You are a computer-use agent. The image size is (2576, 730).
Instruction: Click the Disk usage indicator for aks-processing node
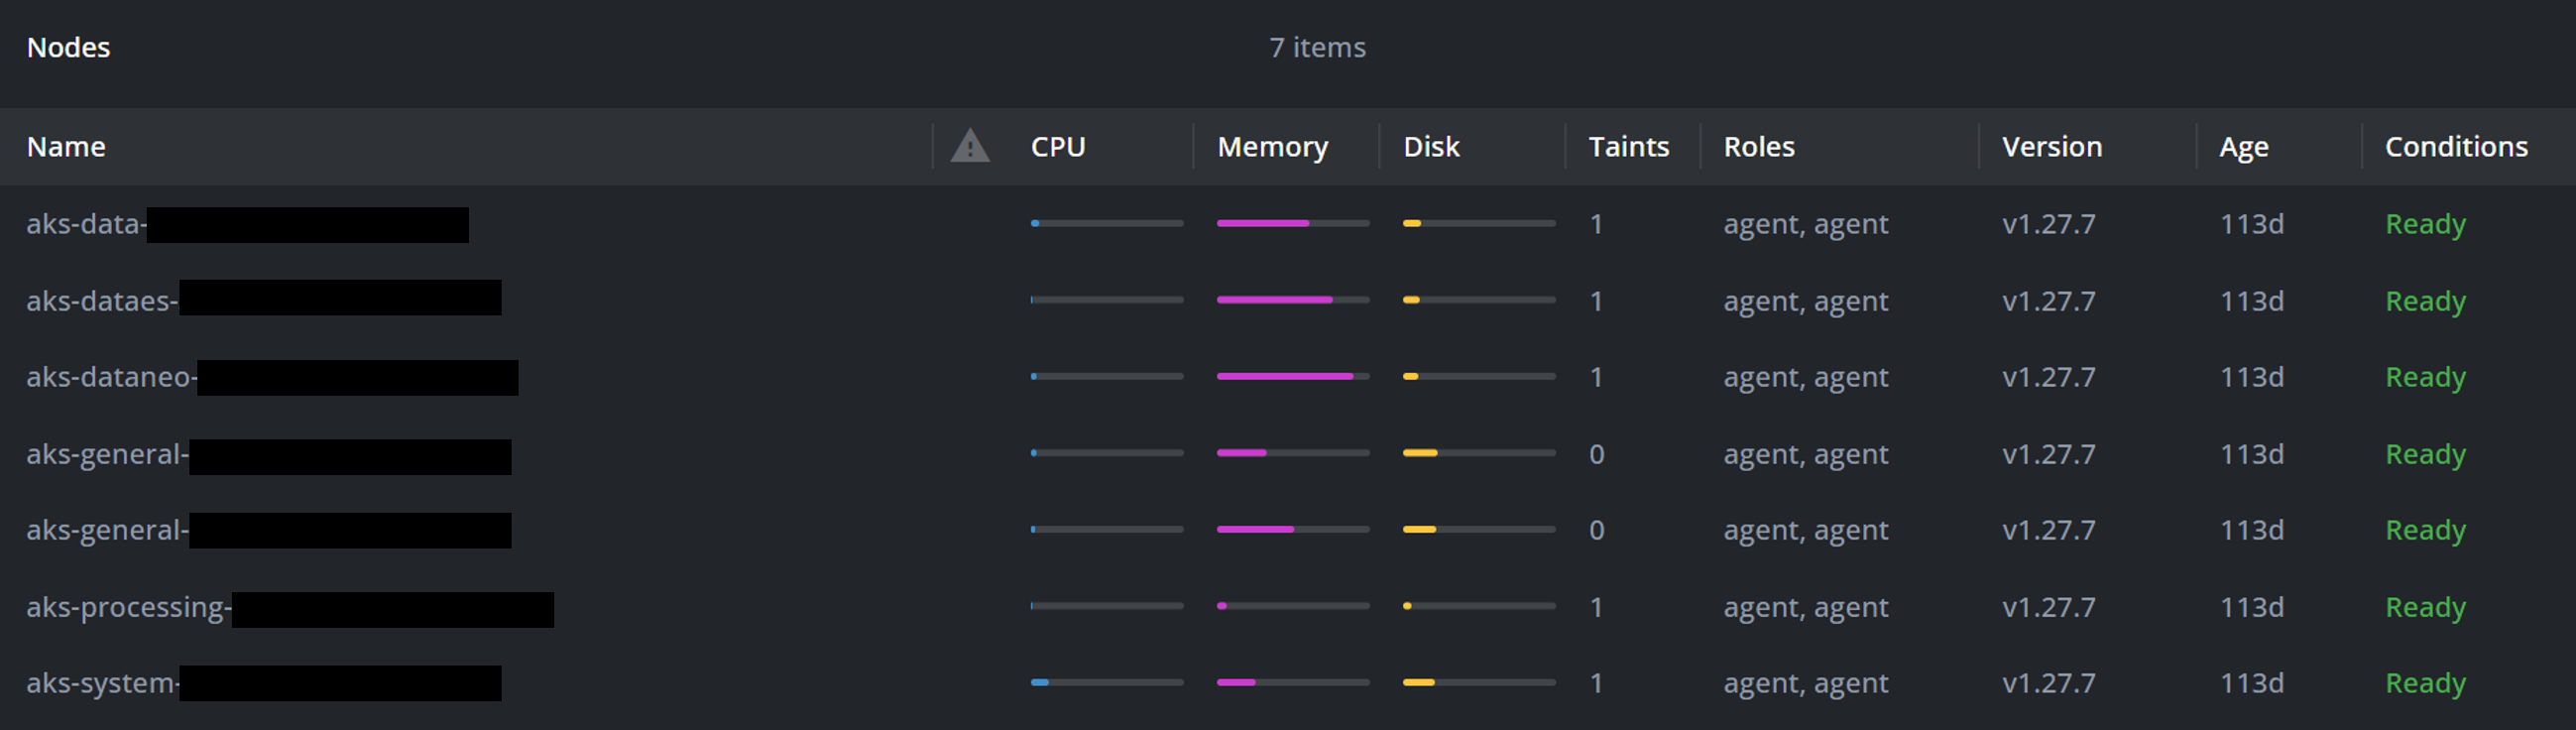pyautogui.click(x=1475, y=607)
